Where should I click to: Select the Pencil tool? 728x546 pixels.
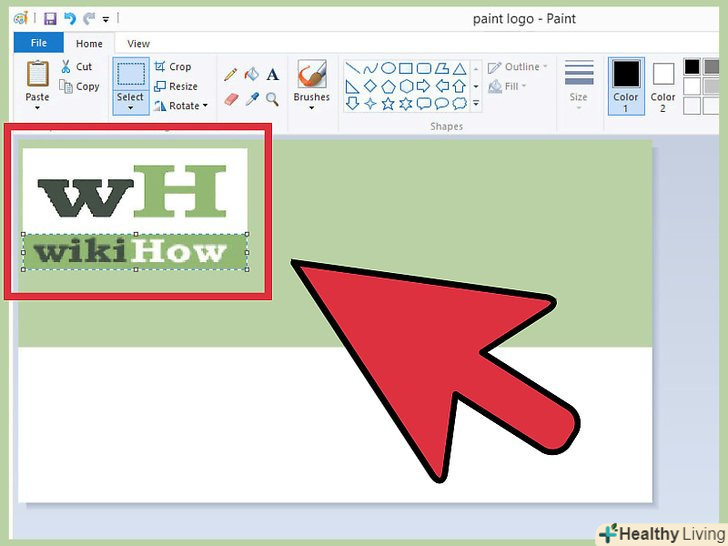click(230, 74)
